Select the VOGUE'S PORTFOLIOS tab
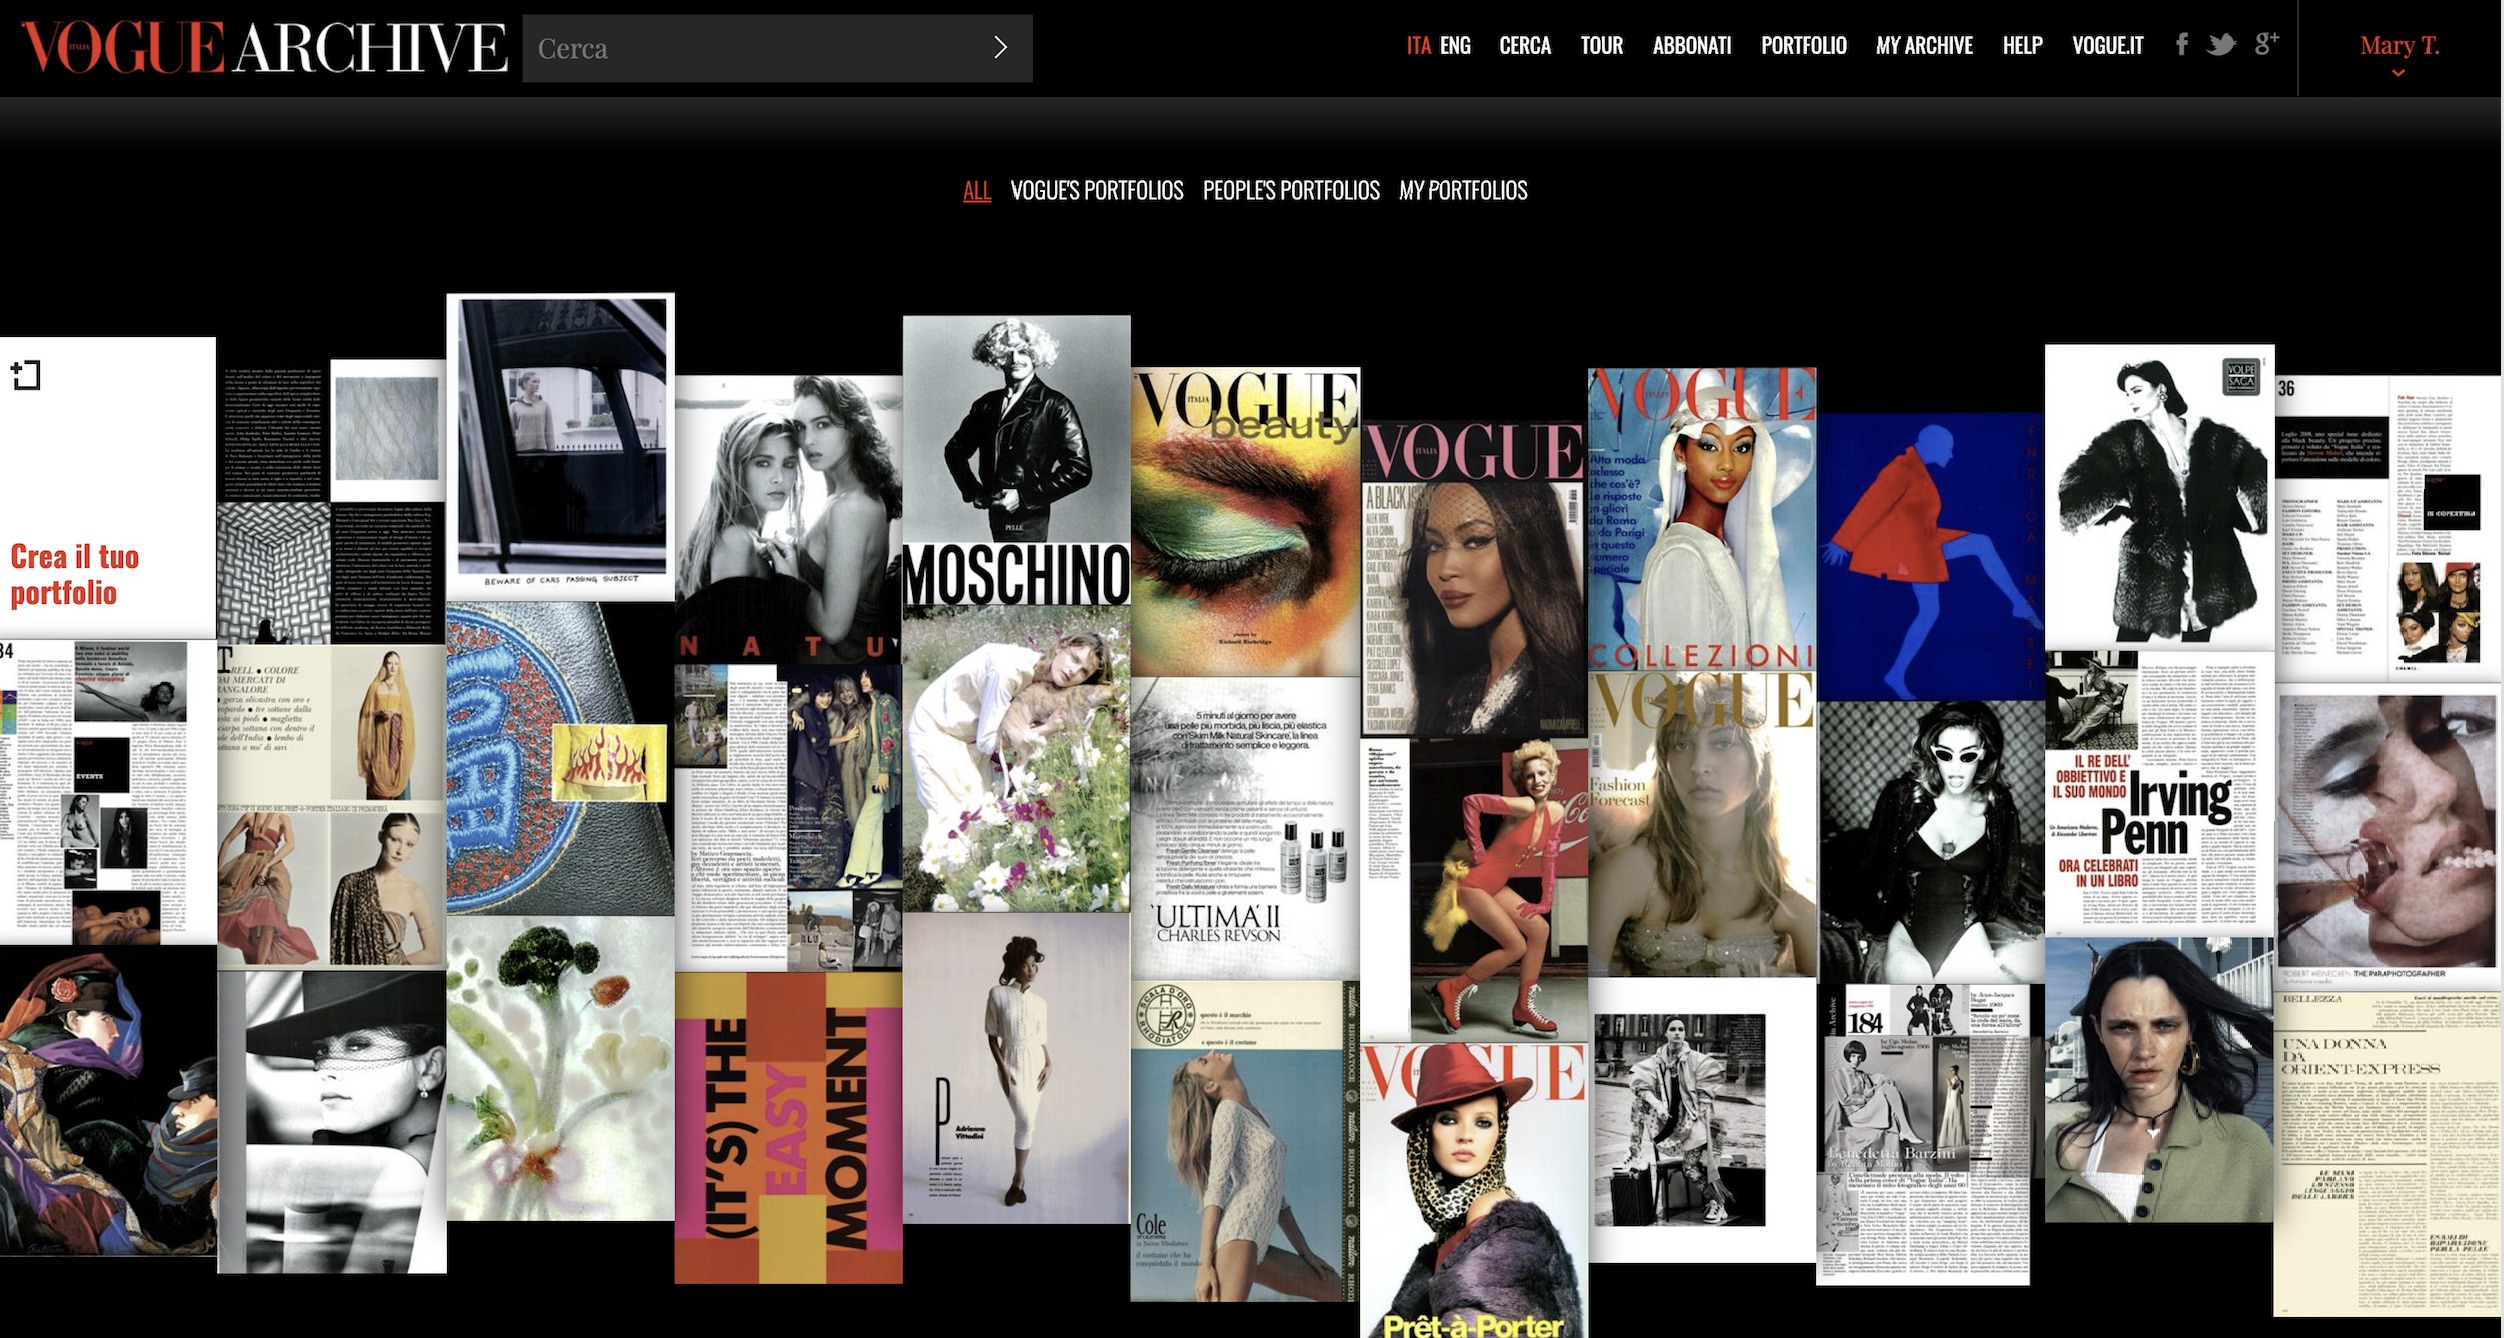The image size is (2504, 1338). [1097, 190]
